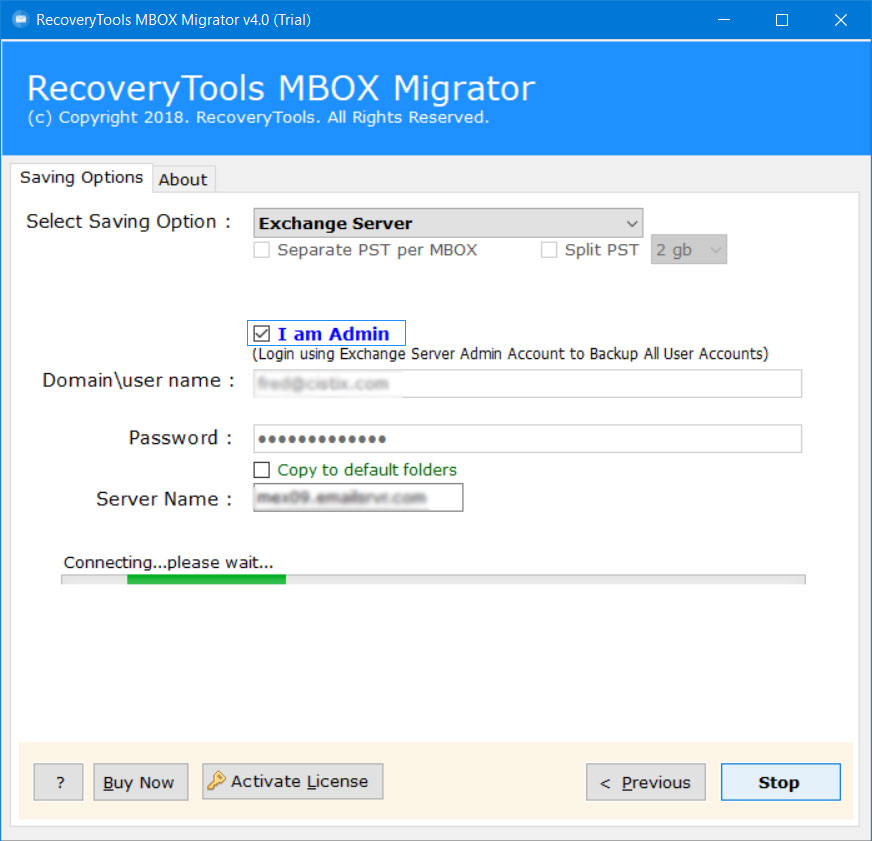Open the About tab
Viewport: 872px width, 841px height.
(183, 180)
